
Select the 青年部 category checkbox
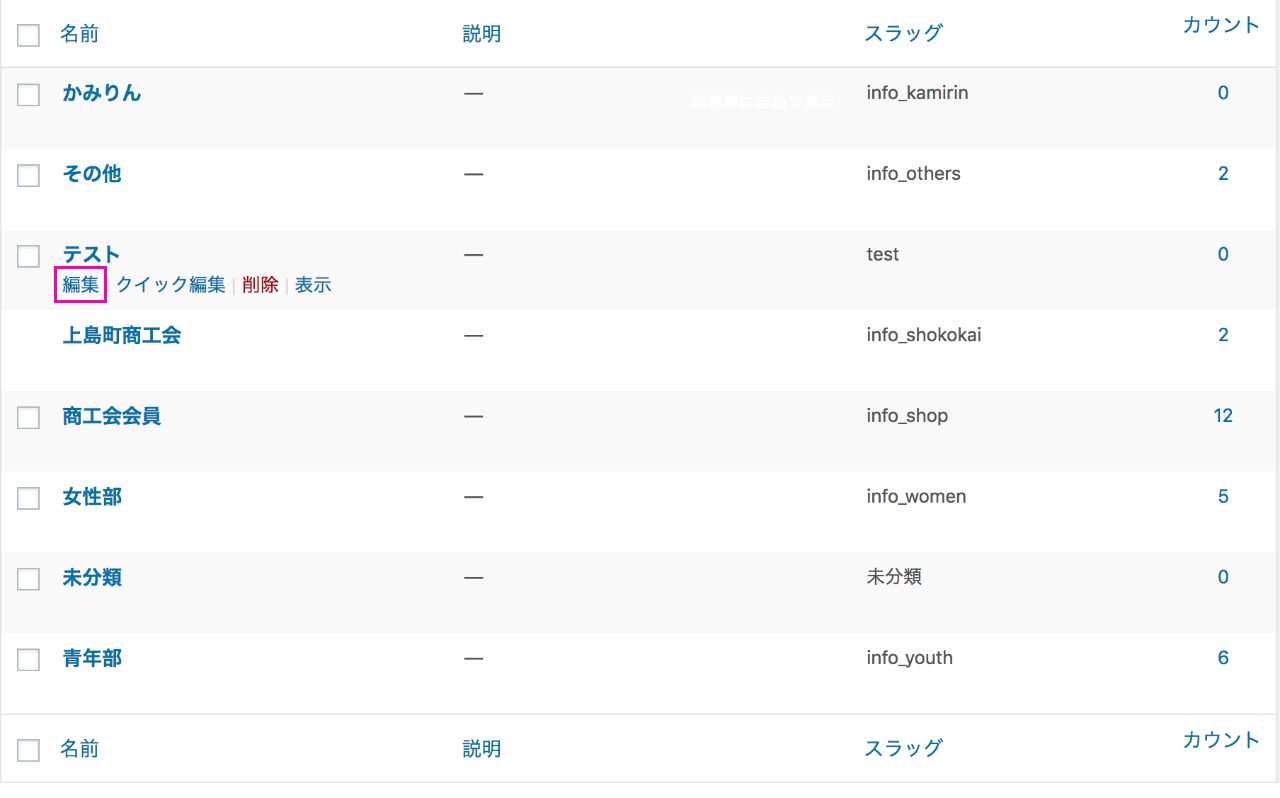click(29, 660)
